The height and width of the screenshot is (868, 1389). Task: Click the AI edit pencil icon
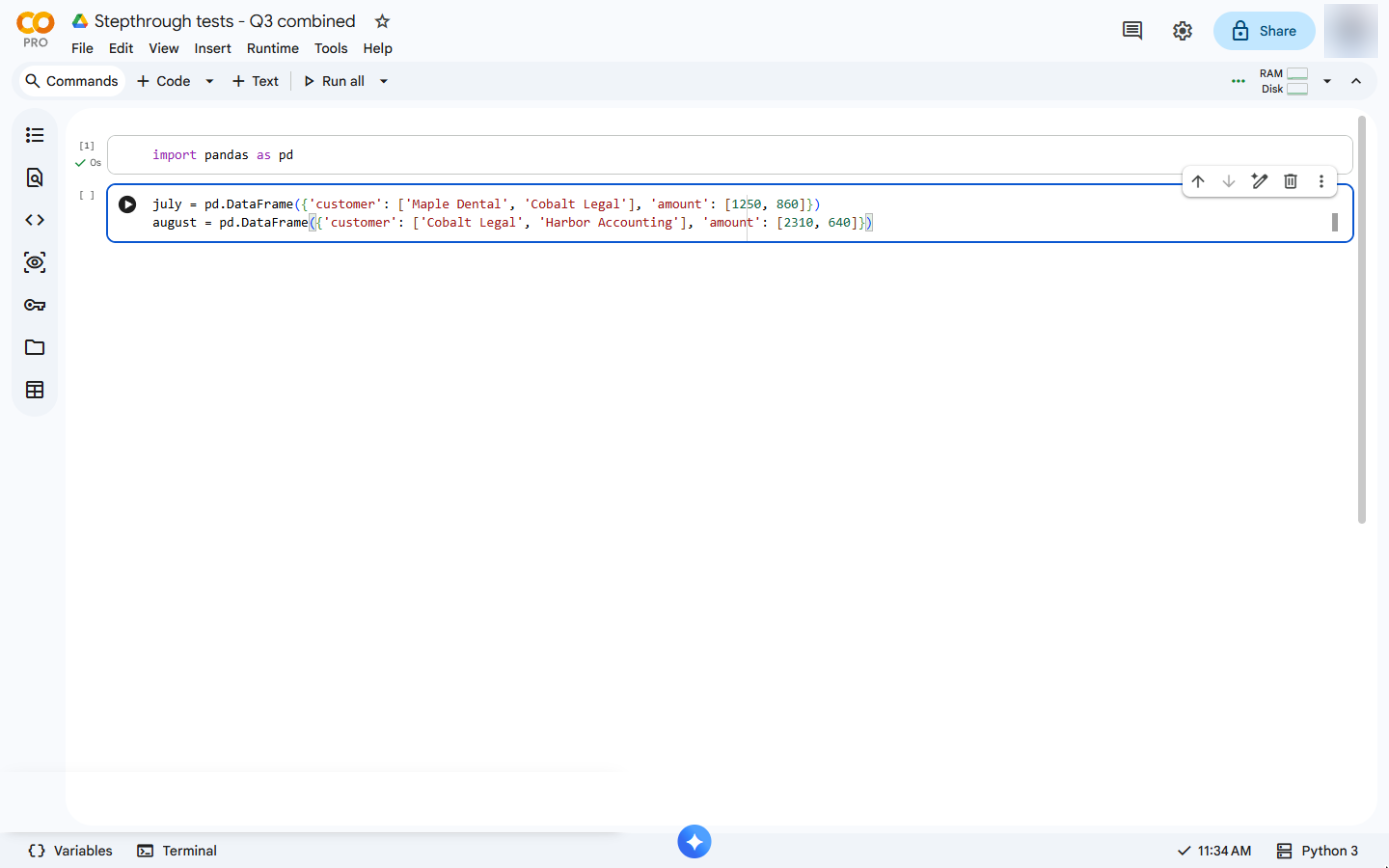pos(1260,181)
